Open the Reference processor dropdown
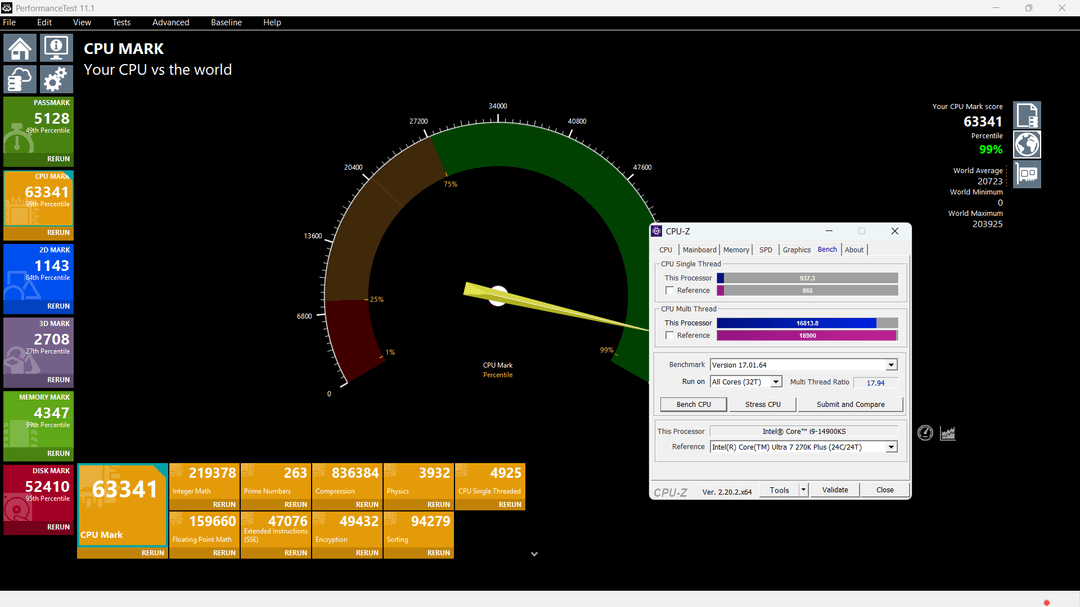Image resolution: width=1080 pixels, height=607 pixels. 891,447
